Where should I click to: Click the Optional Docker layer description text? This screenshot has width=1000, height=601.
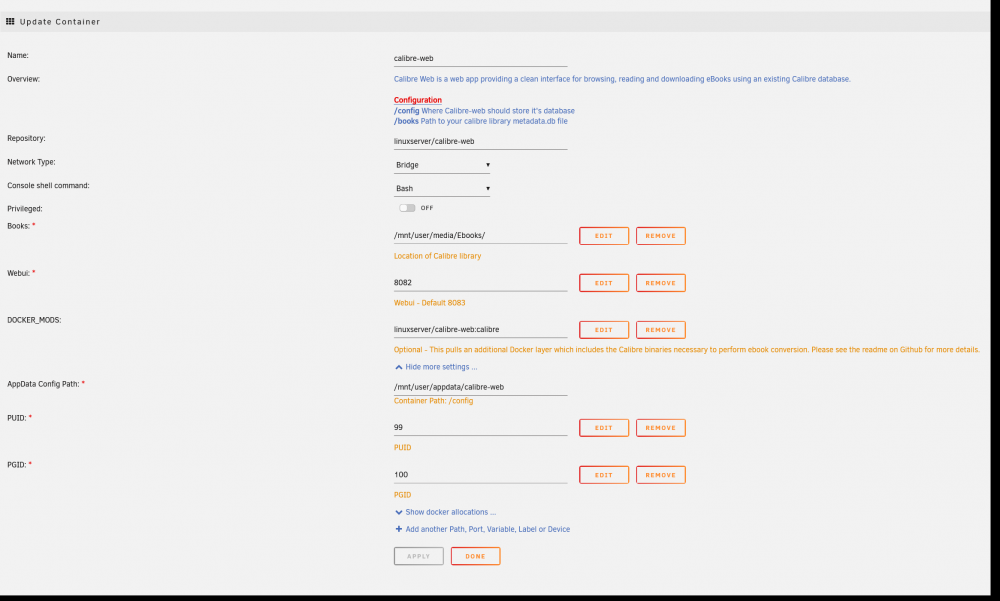[686, 350]
